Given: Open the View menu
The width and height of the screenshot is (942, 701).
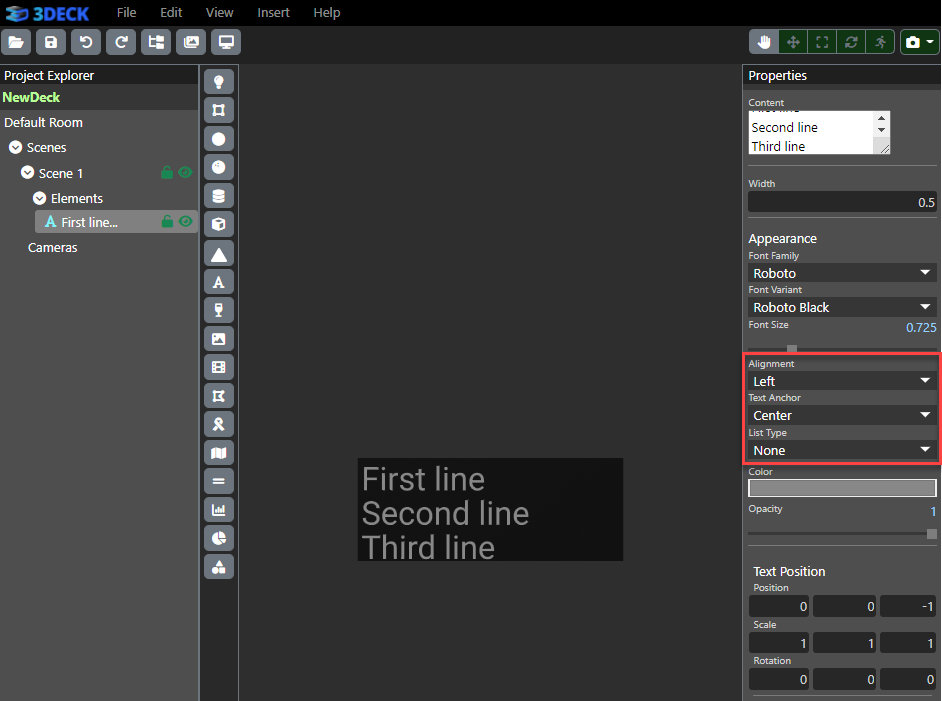Looking at the screenshot, I should coord(219,13).
